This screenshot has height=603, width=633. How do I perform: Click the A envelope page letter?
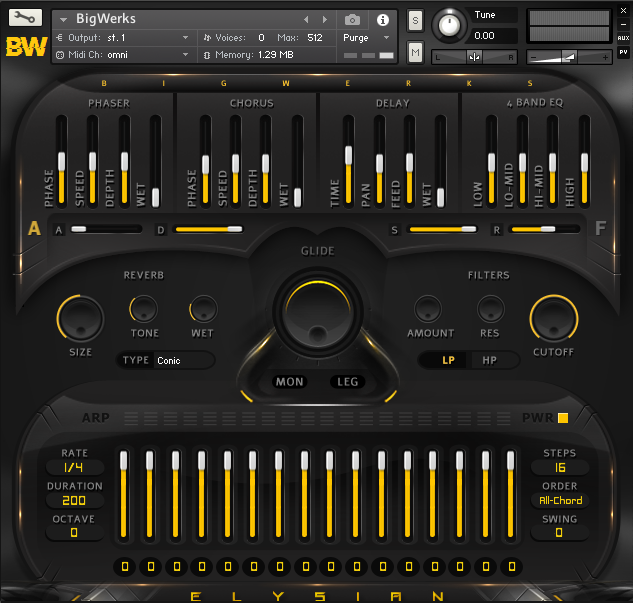point(34,228)
